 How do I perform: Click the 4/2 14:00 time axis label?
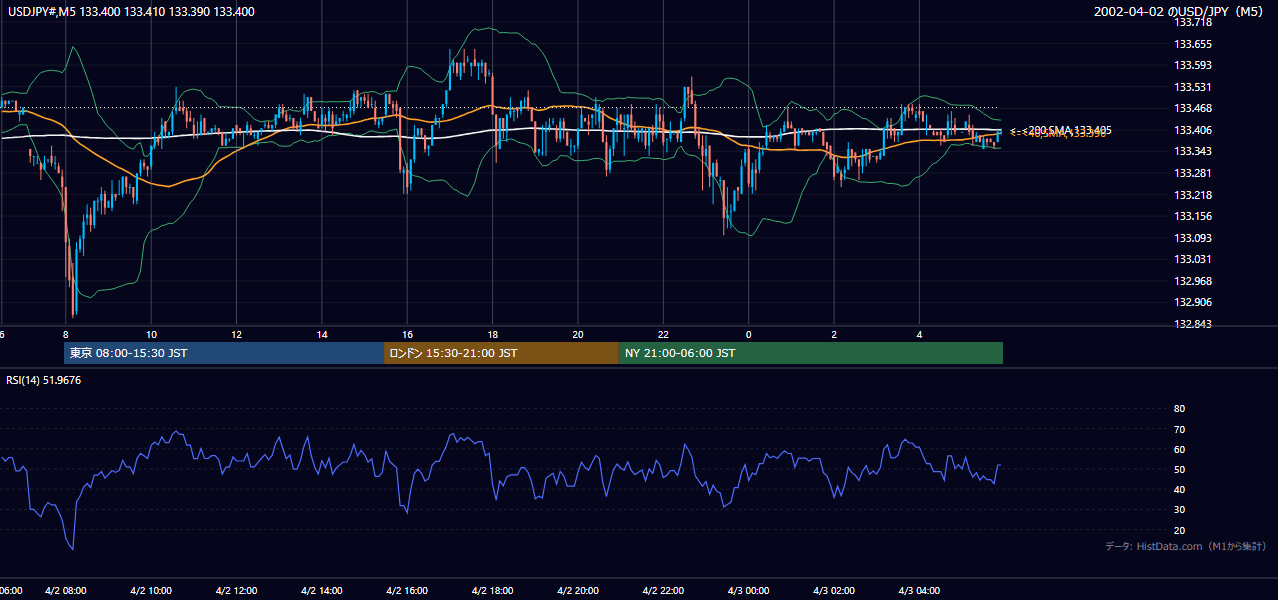click(x=322, y=590)
